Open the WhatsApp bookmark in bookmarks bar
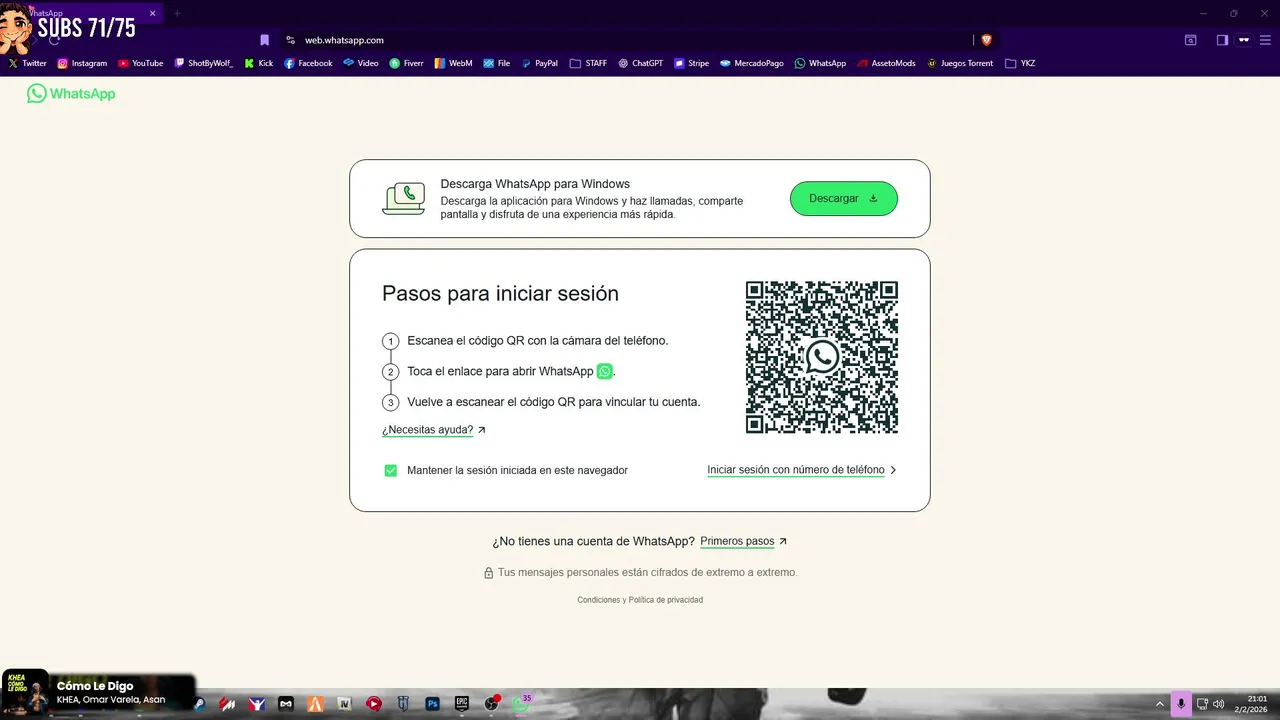 [x=821, y=63]
